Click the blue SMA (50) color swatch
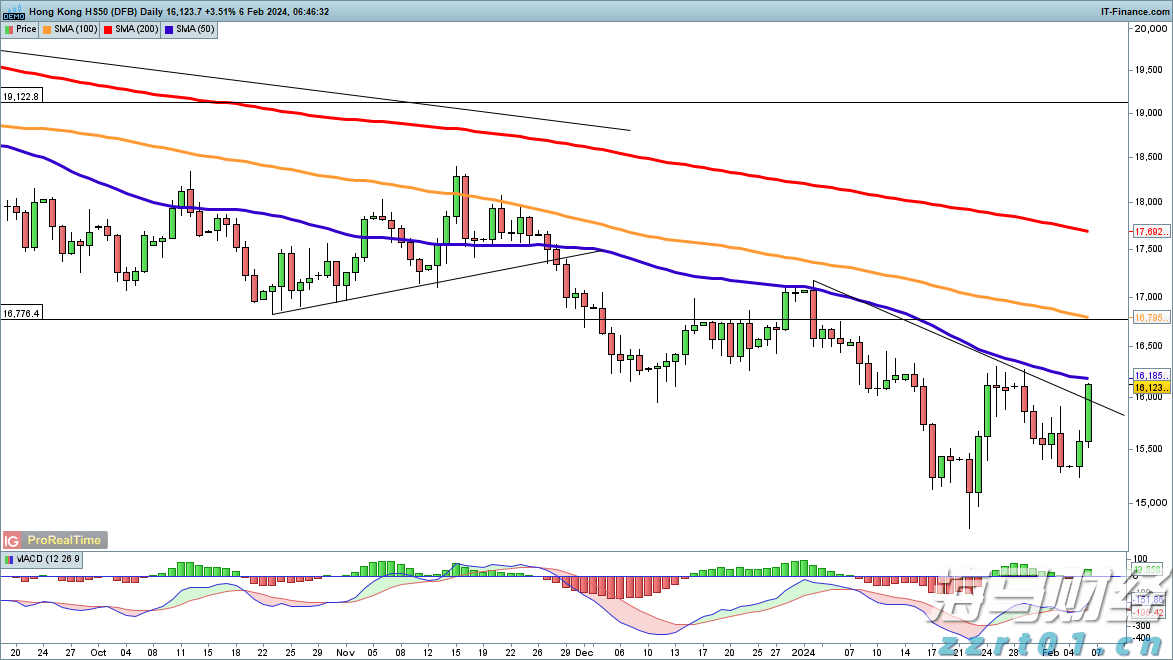The image size is (1173, 660). coord(168,29)
